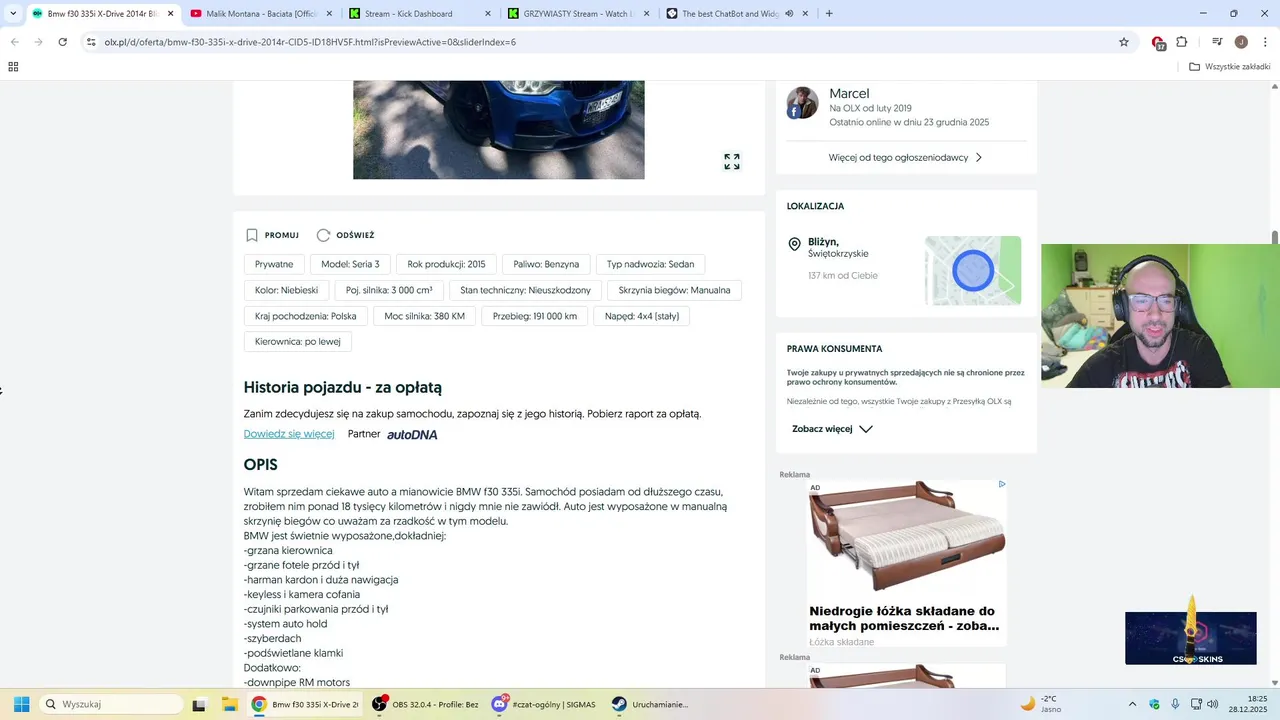
Task: Click Skrzynia biegów: Manualna tag
Action: 674,290
